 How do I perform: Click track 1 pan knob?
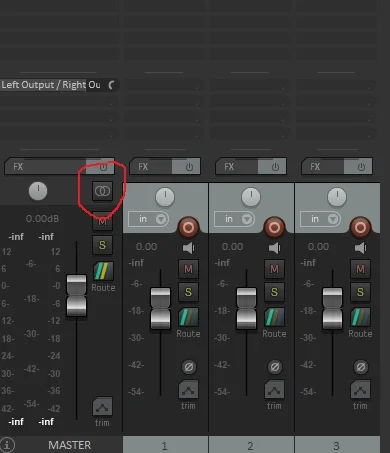[x=165, y=197]
